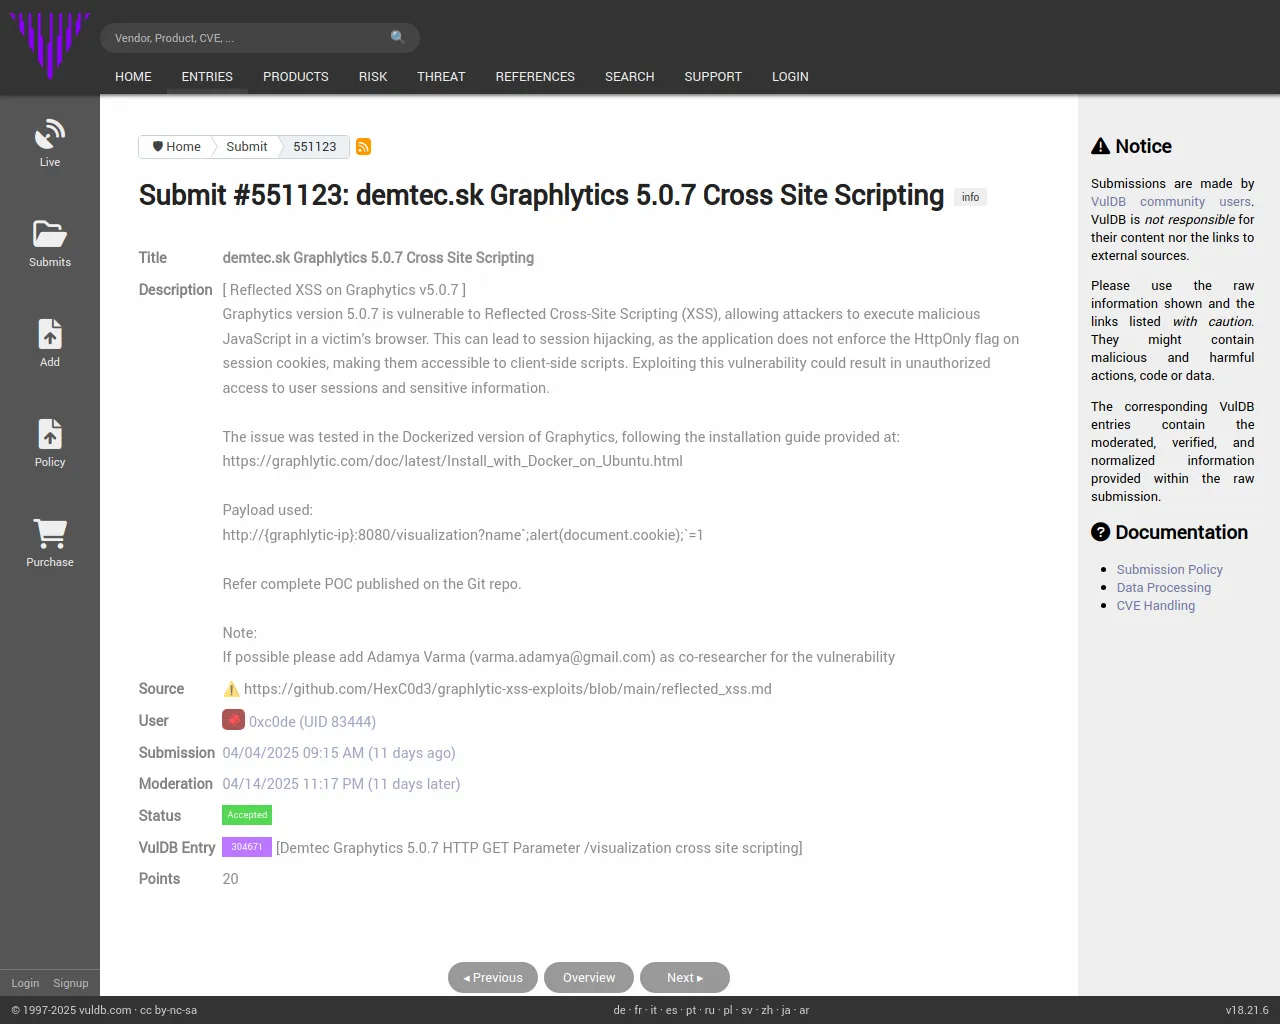Click the 551123 breadcrumb
The width and height of the screenshot is (1280, 1024).
(x=315, y=147)
